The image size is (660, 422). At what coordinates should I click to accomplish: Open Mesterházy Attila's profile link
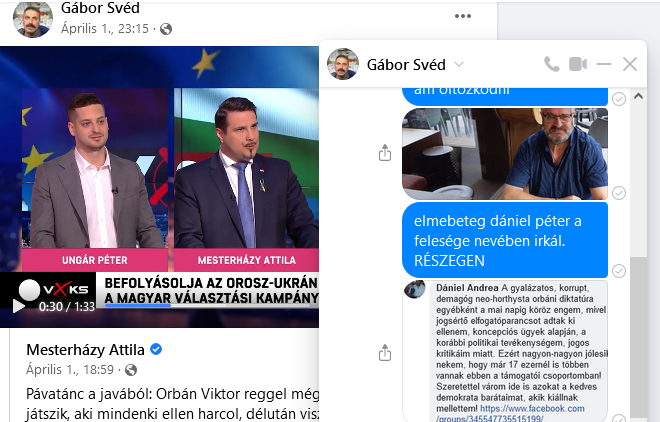85,350
